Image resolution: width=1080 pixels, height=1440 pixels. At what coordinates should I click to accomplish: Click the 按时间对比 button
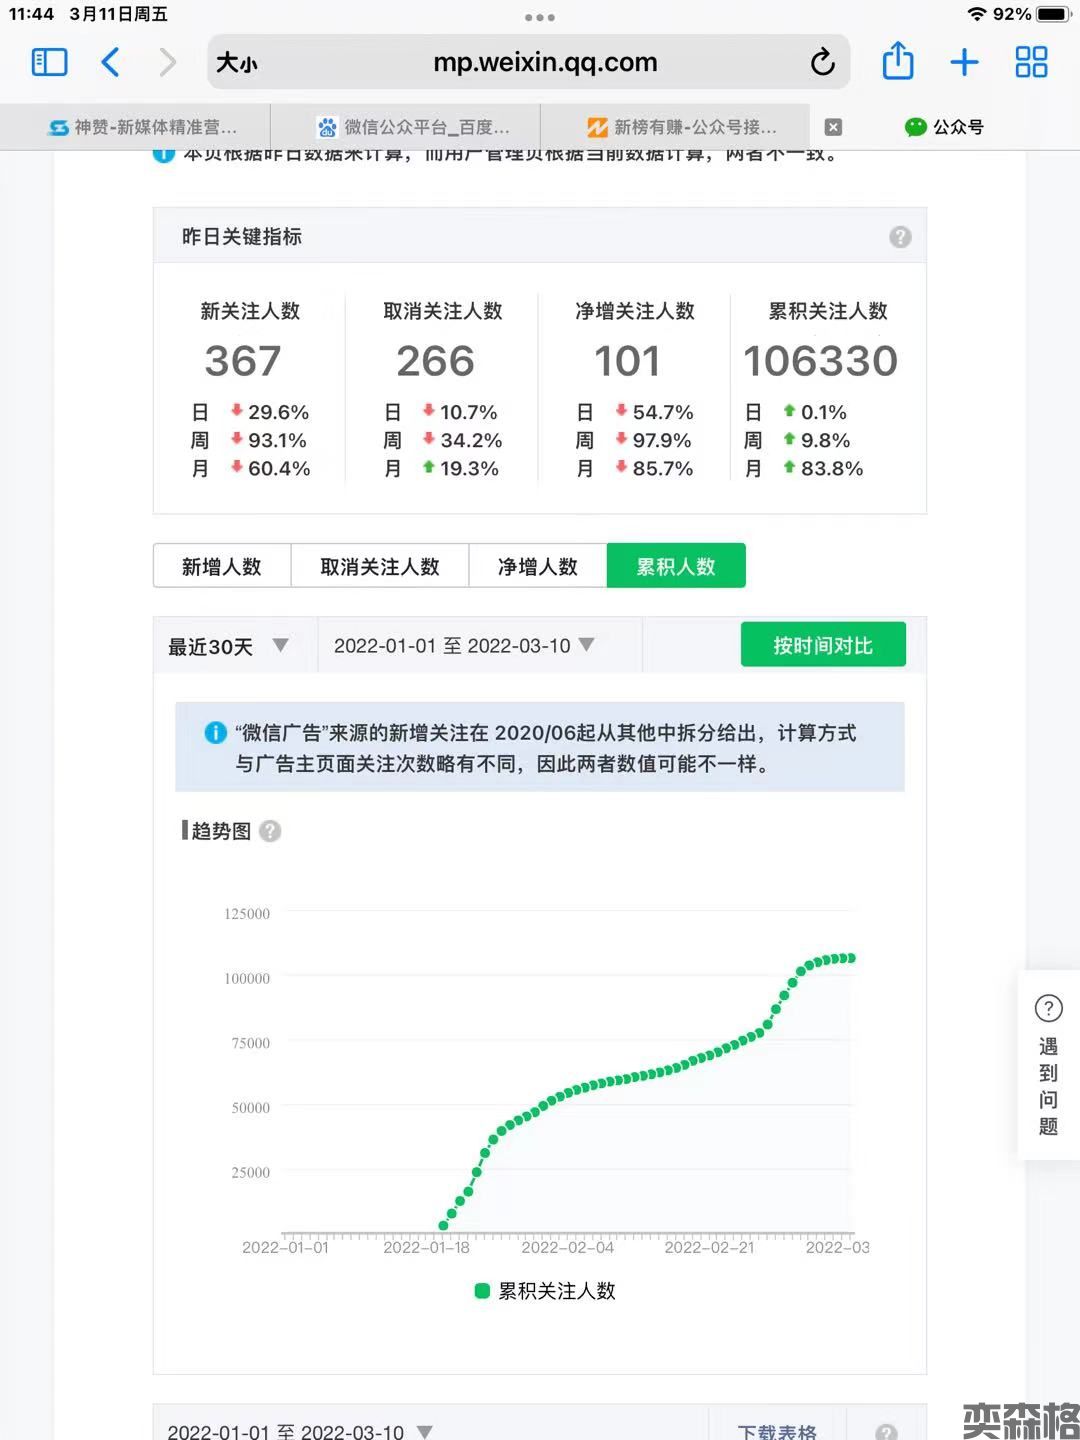tap(822, 645)
